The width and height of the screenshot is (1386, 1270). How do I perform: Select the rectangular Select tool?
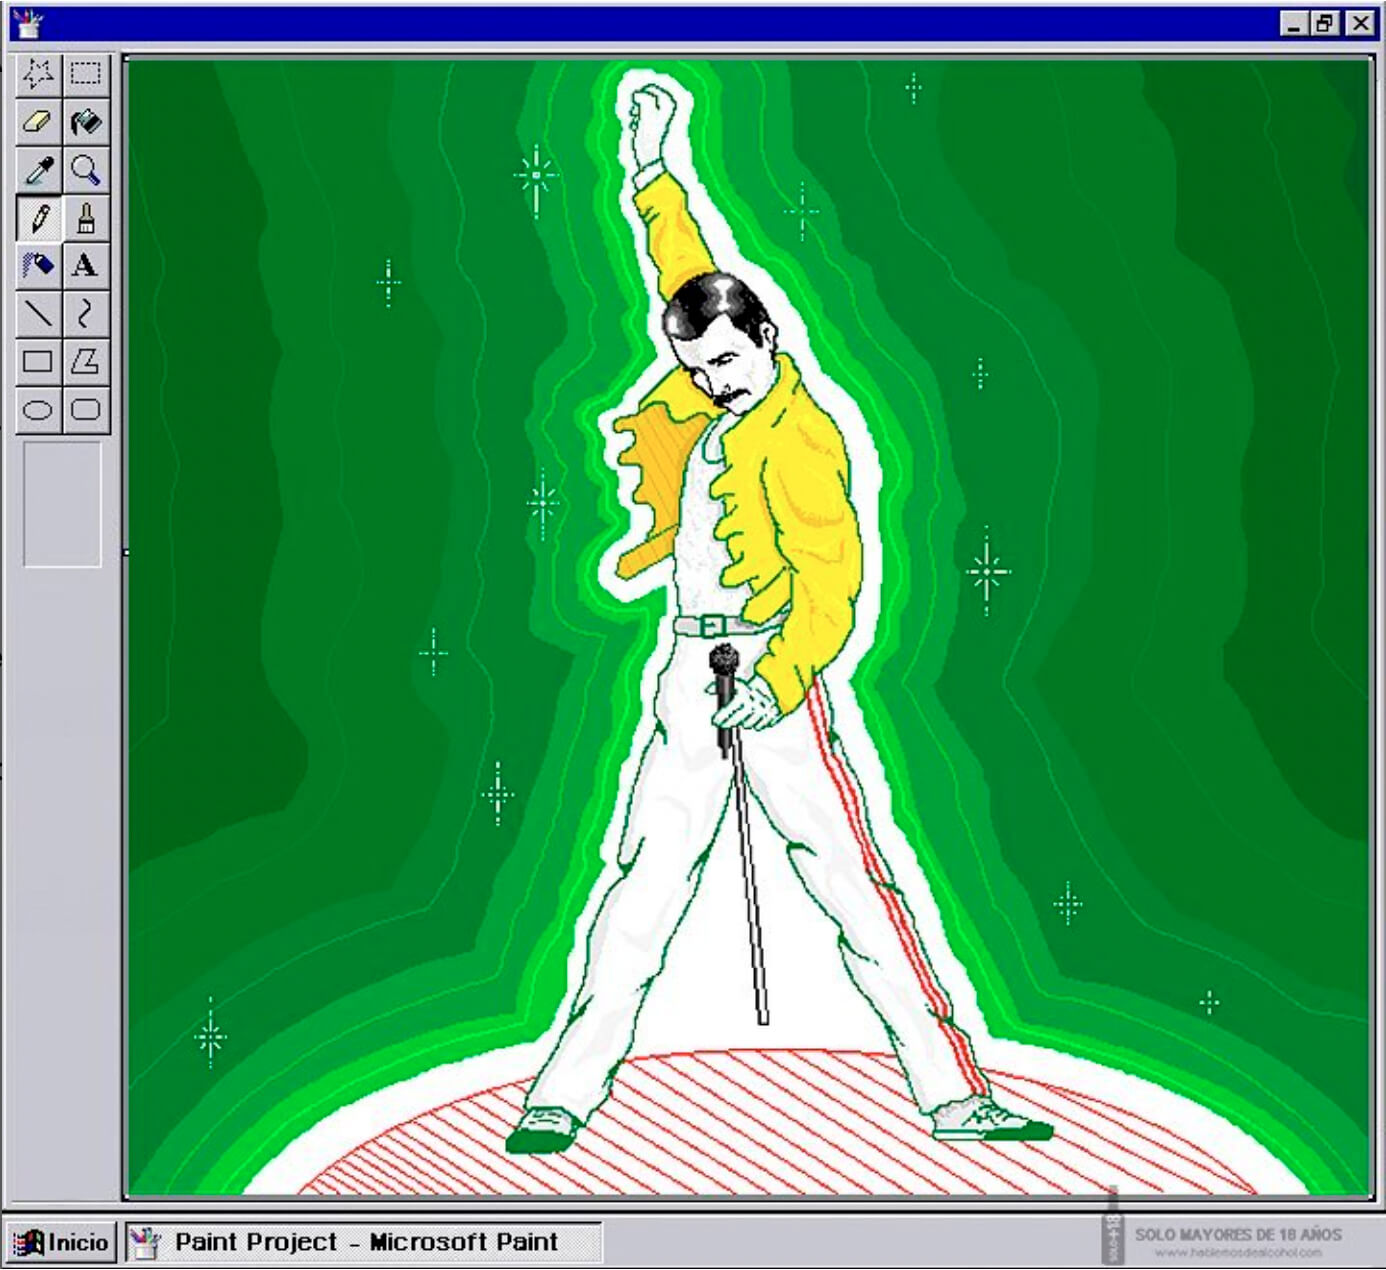[x=86, y=74]
